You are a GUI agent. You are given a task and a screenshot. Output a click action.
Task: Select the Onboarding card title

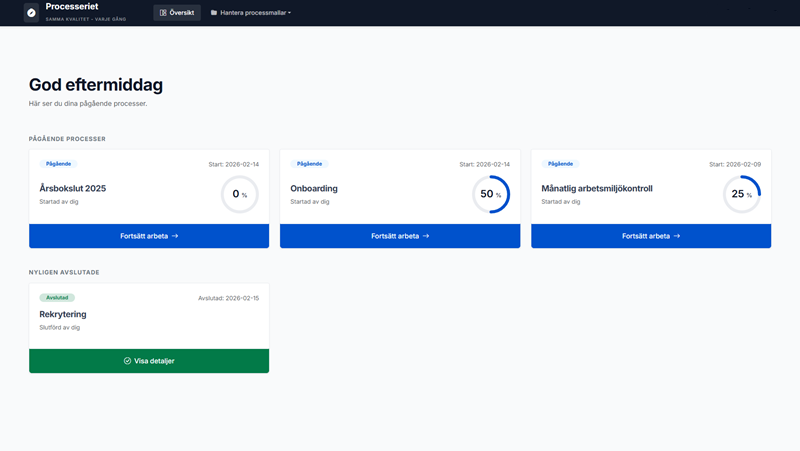pos(314,188)
